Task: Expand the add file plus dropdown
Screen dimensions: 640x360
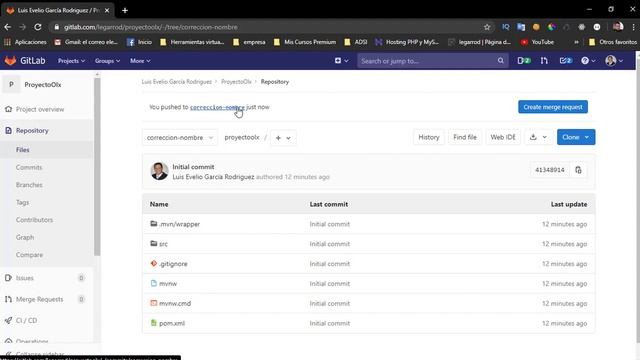Action: pyautogui.click(x=283, y=138)
